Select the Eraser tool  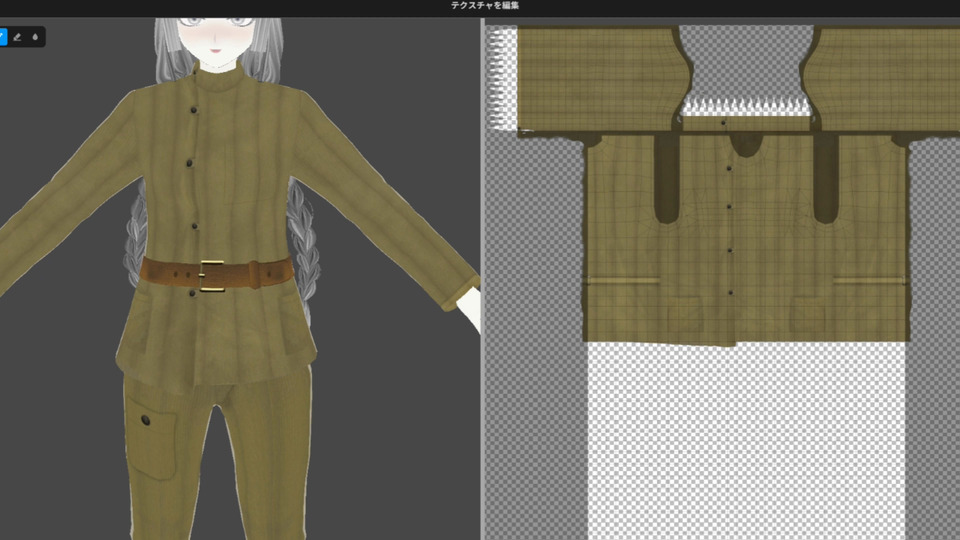pyautogui.click(x=17, y=37)
